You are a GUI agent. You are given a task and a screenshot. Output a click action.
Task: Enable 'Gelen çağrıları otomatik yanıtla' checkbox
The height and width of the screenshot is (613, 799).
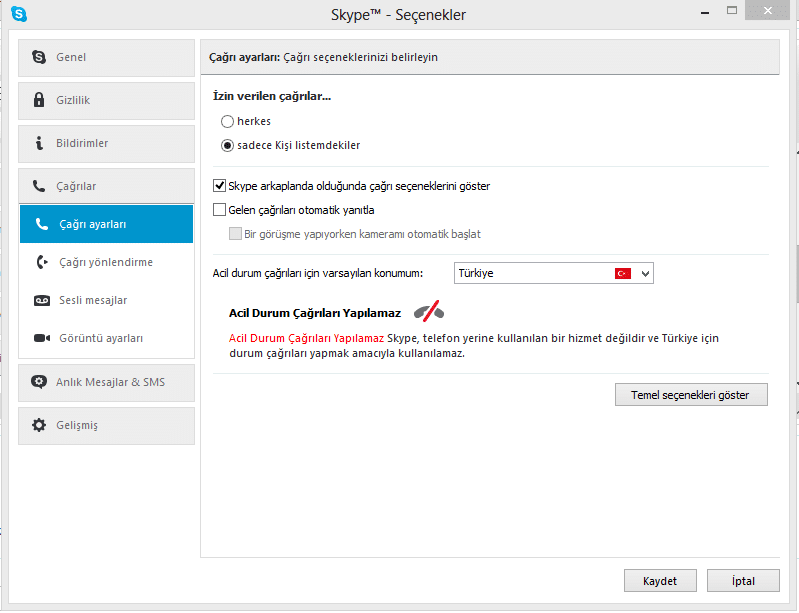219,209
